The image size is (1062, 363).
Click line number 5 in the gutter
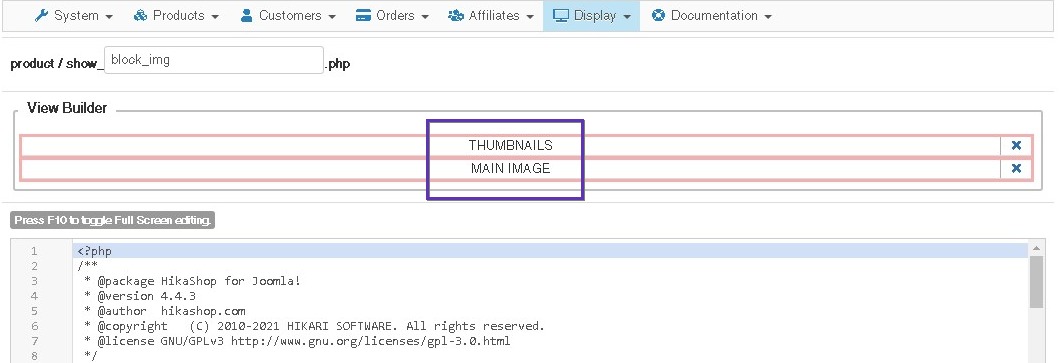tap(34, 311)
